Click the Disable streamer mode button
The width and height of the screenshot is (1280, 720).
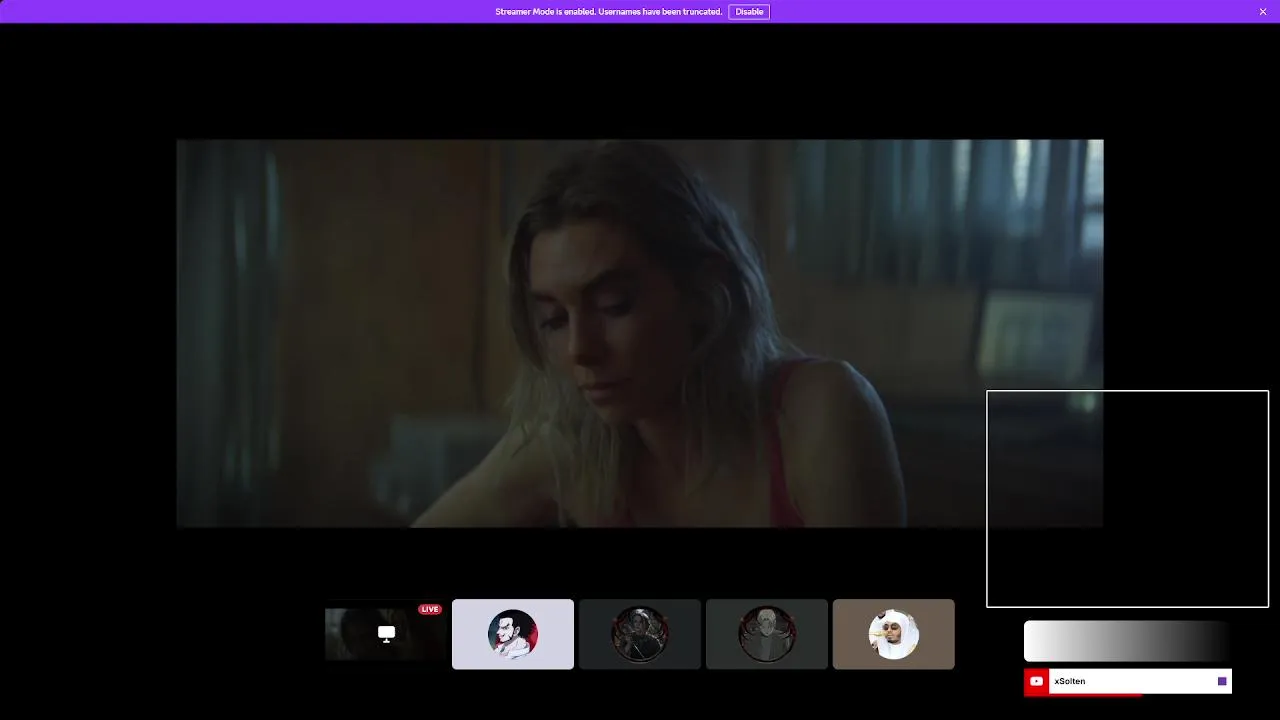click(749, 12)
